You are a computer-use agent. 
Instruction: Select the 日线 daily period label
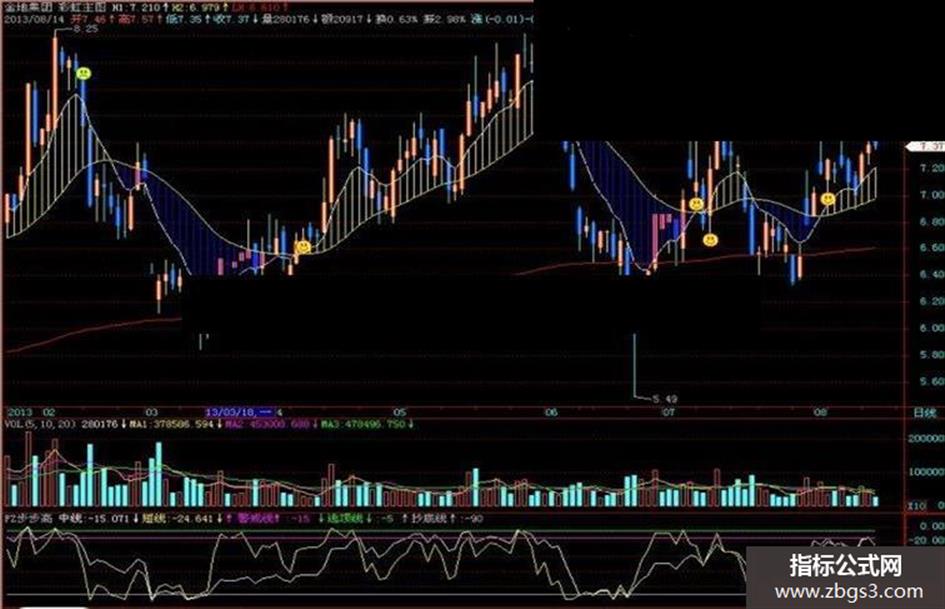pos(925,413)
